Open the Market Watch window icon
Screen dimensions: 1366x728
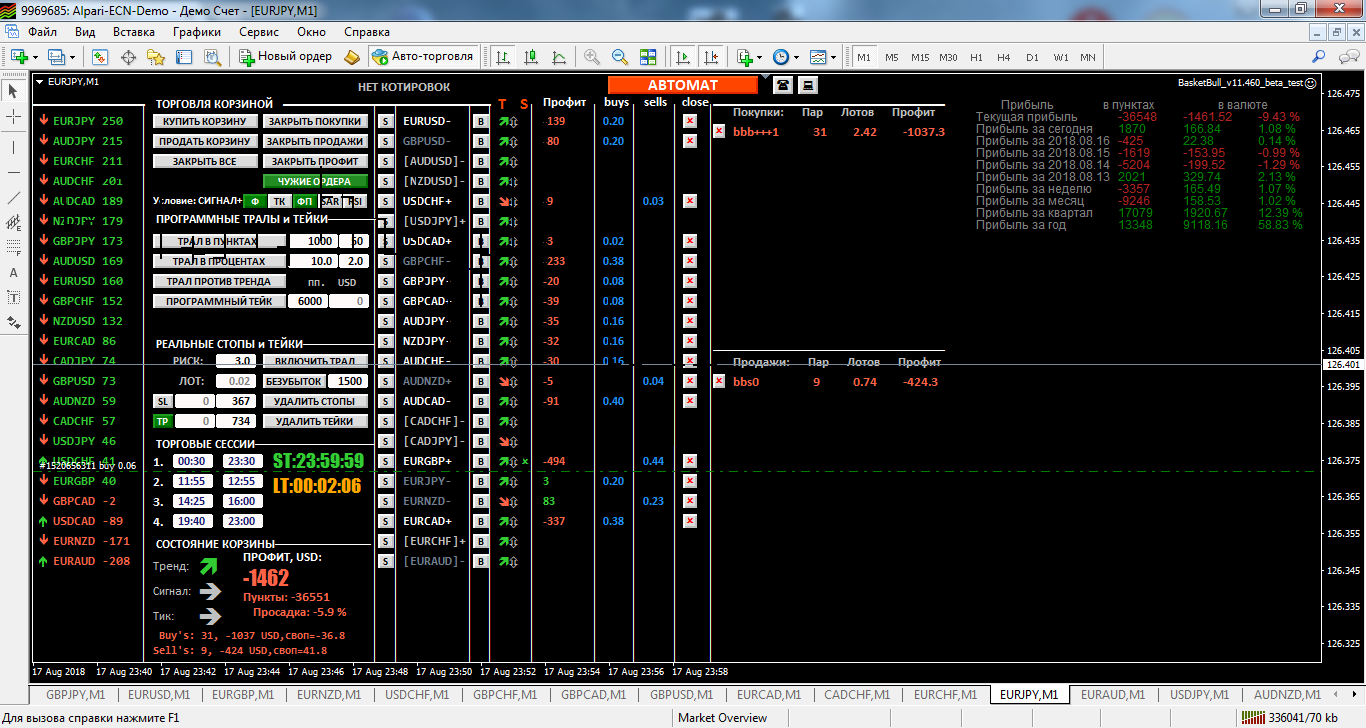[100, 57]
